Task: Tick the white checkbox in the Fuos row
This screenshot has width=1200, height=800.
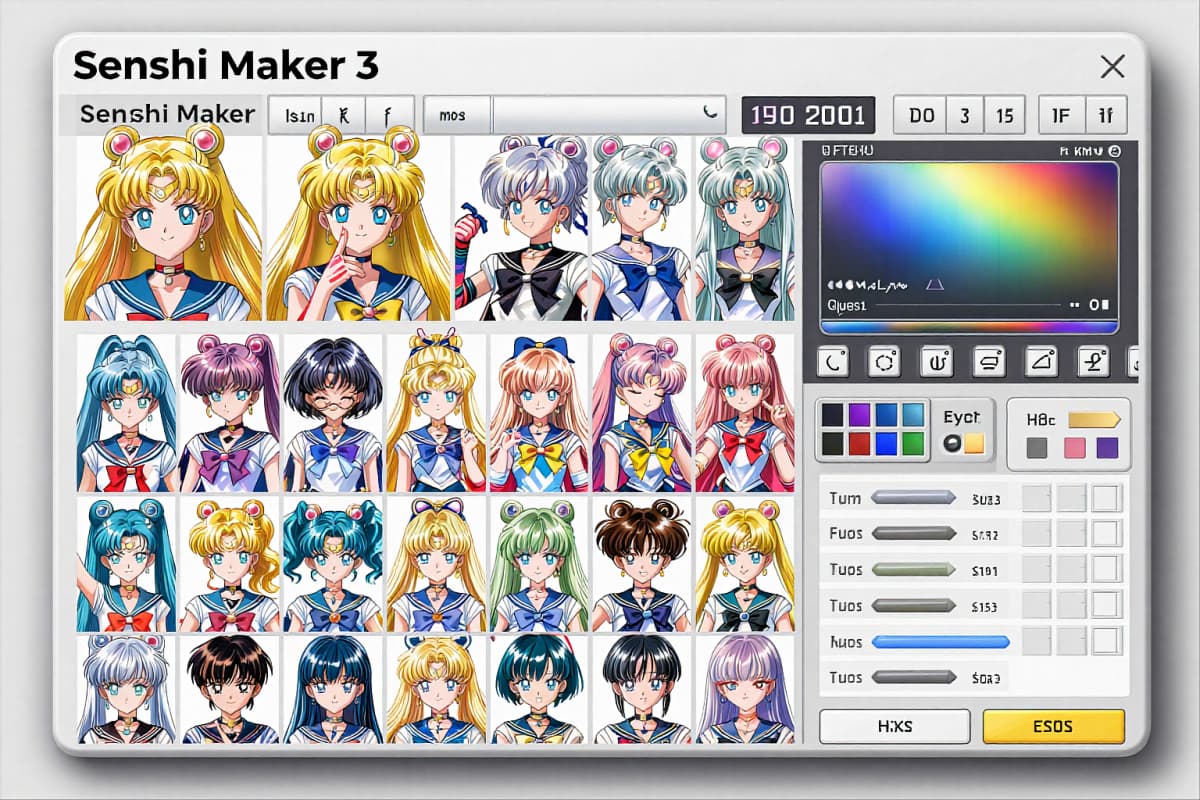Action: click(1106, 533)
